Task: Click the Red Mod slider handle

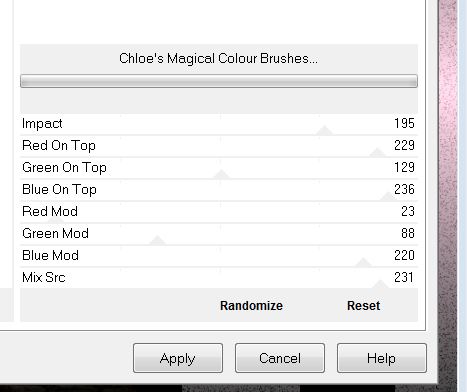Action: (56, 219)
